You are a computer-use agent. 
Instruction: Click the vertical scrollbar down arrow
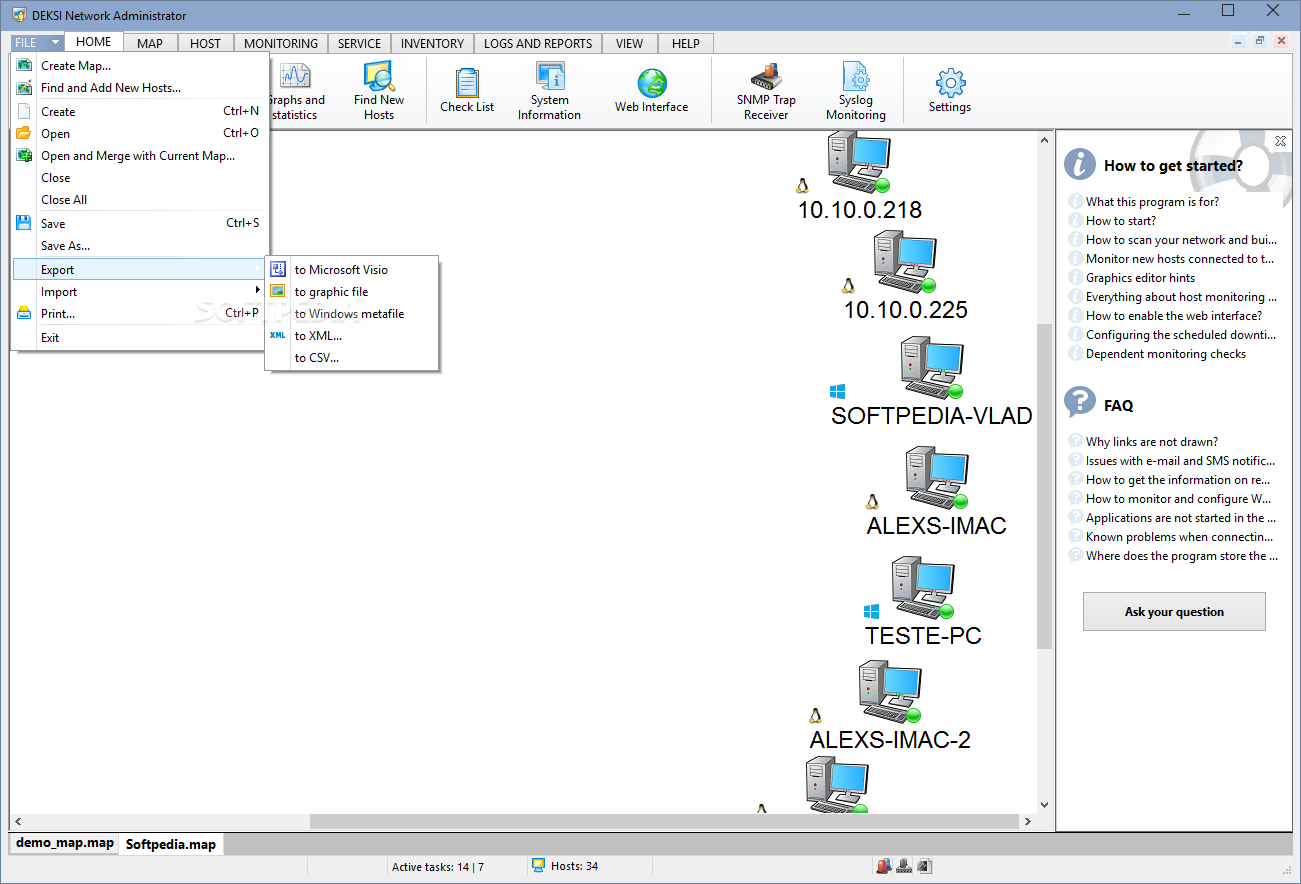1044,804
